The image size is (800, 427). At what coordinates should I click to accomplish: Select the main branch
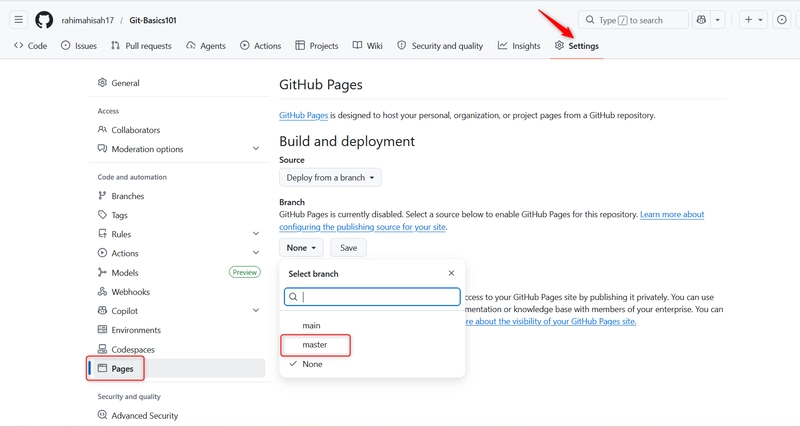[372, 325]
